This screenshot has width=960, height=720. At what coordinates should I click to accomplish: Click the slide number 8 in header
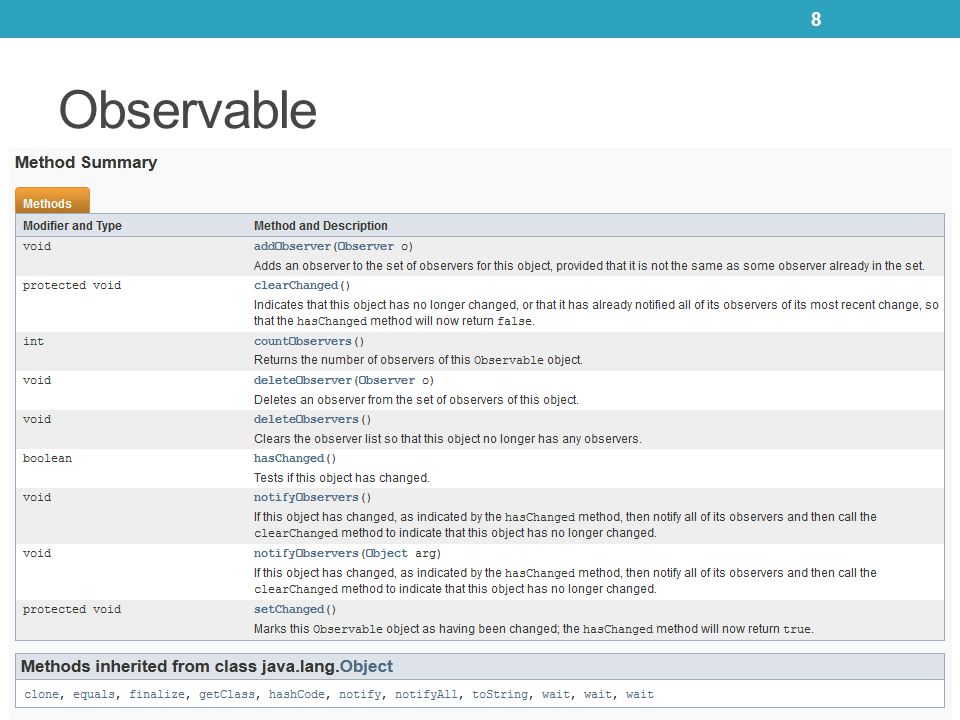pos(816,19)
